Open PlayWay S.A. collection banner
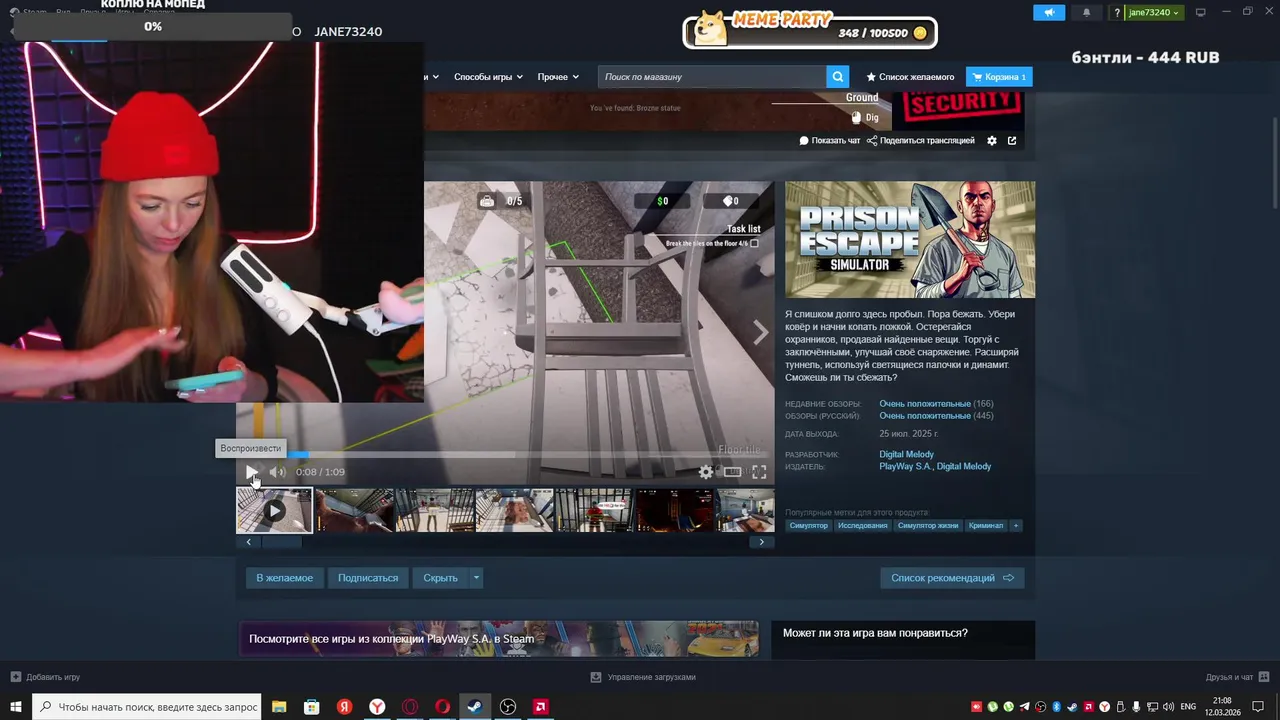The height and width of the screenshot is (720, 1280). point(498,639)
